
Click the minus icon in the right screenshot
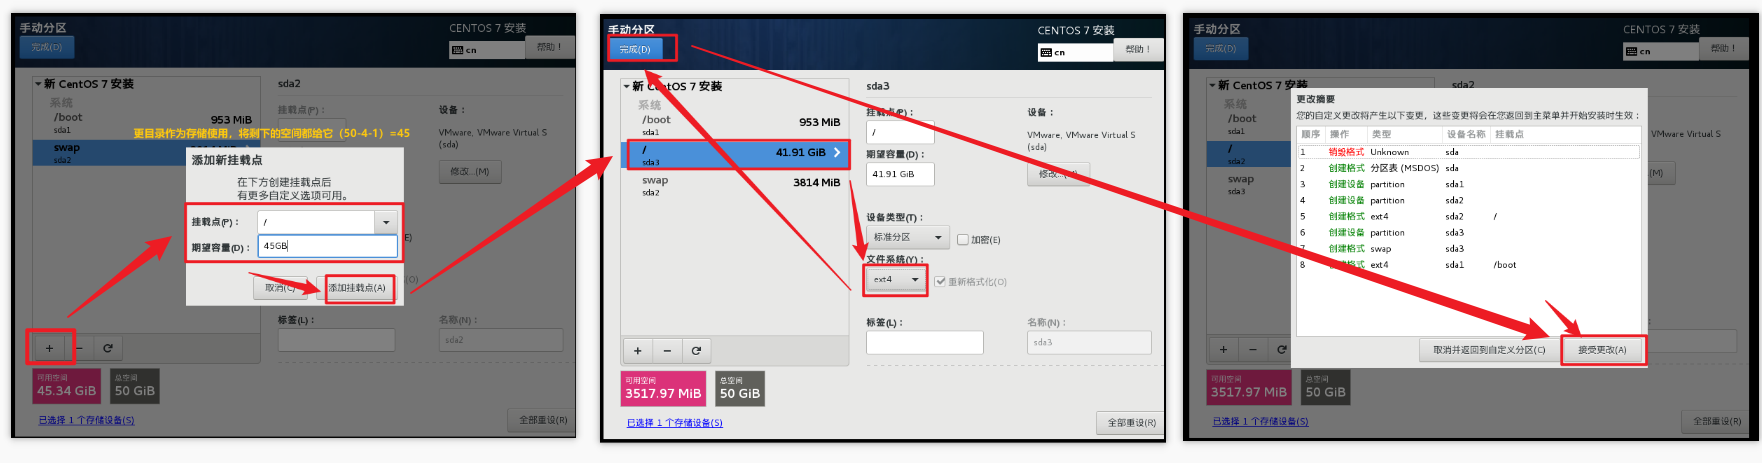[1252, 349]
